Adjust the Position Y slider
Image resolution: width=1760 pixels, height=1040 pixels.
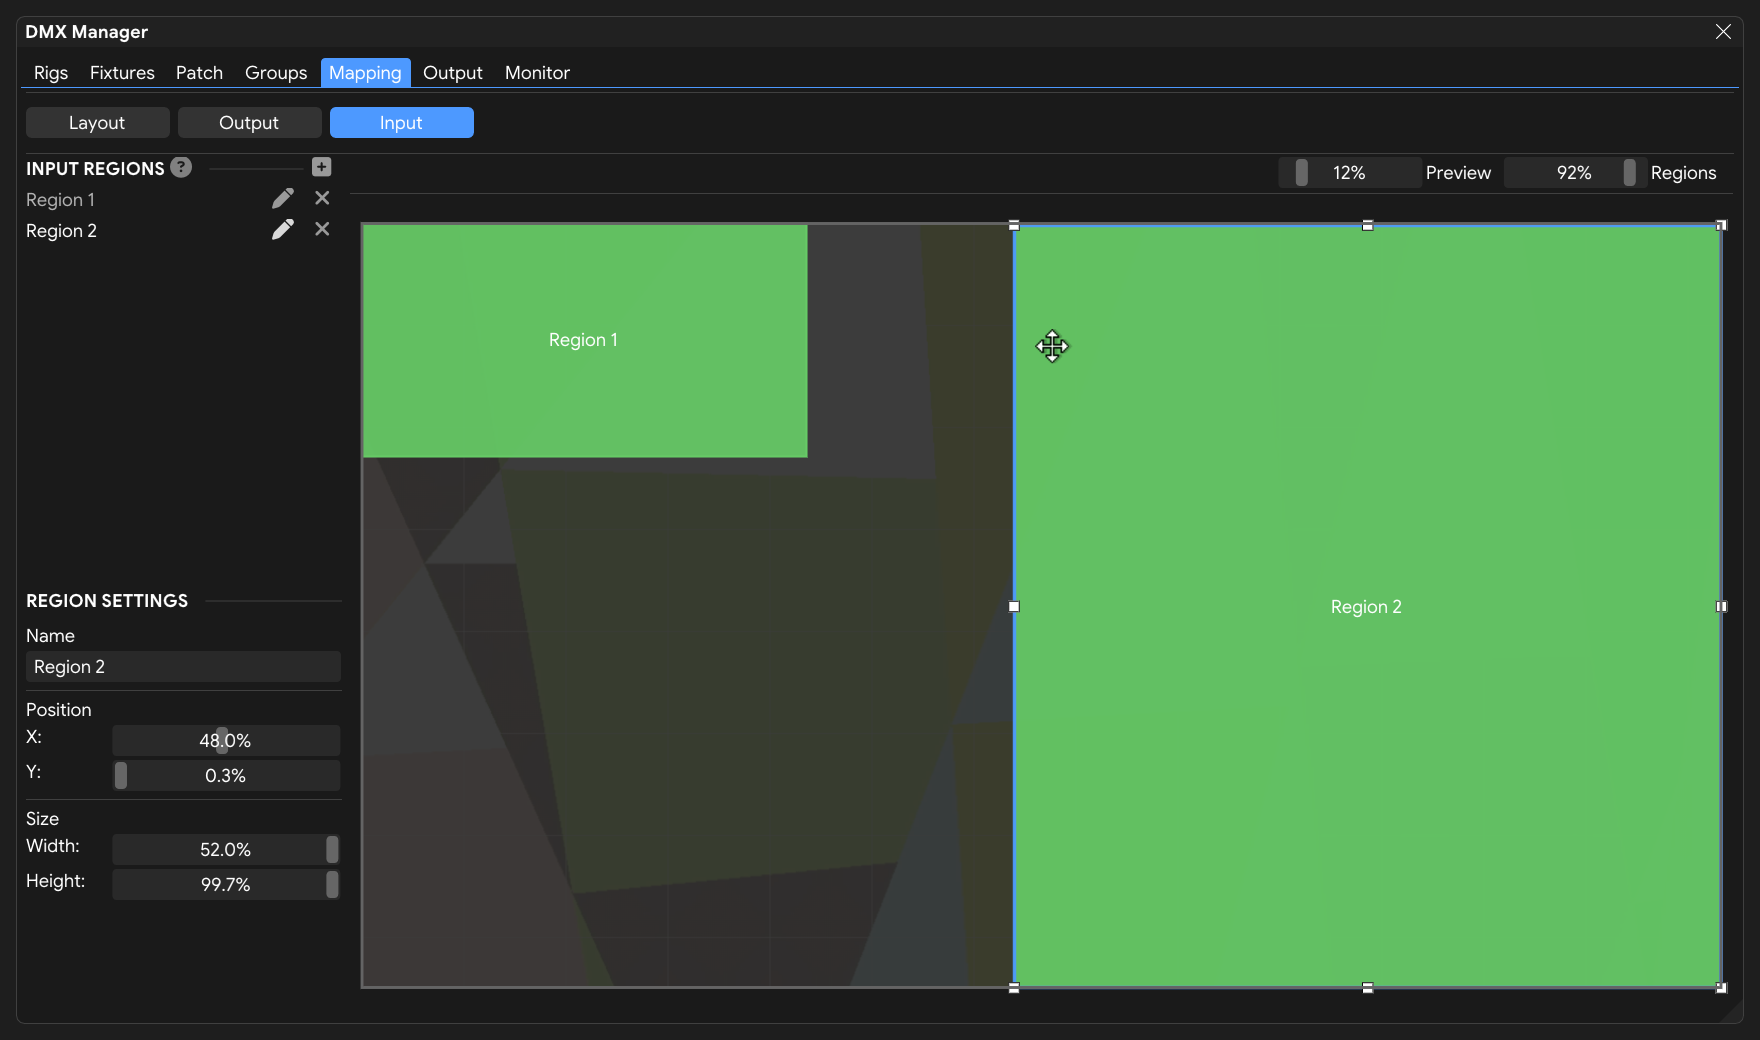pos(226,776)
